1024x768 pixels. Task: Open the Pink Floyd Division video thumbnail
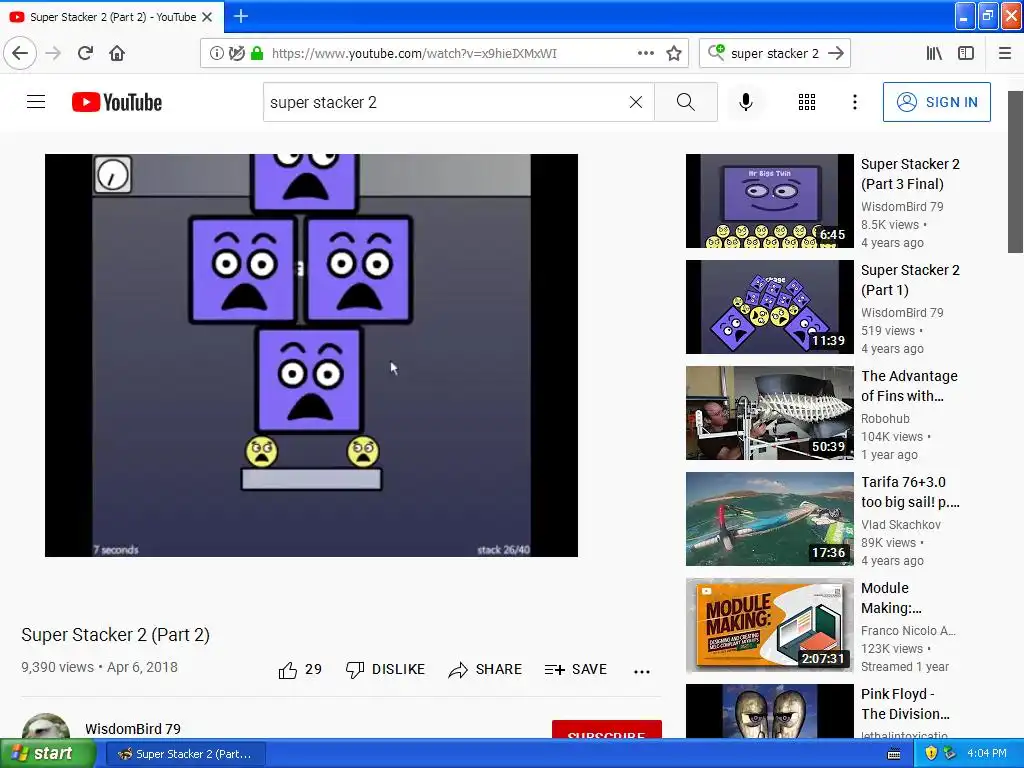tap(769, 711)
